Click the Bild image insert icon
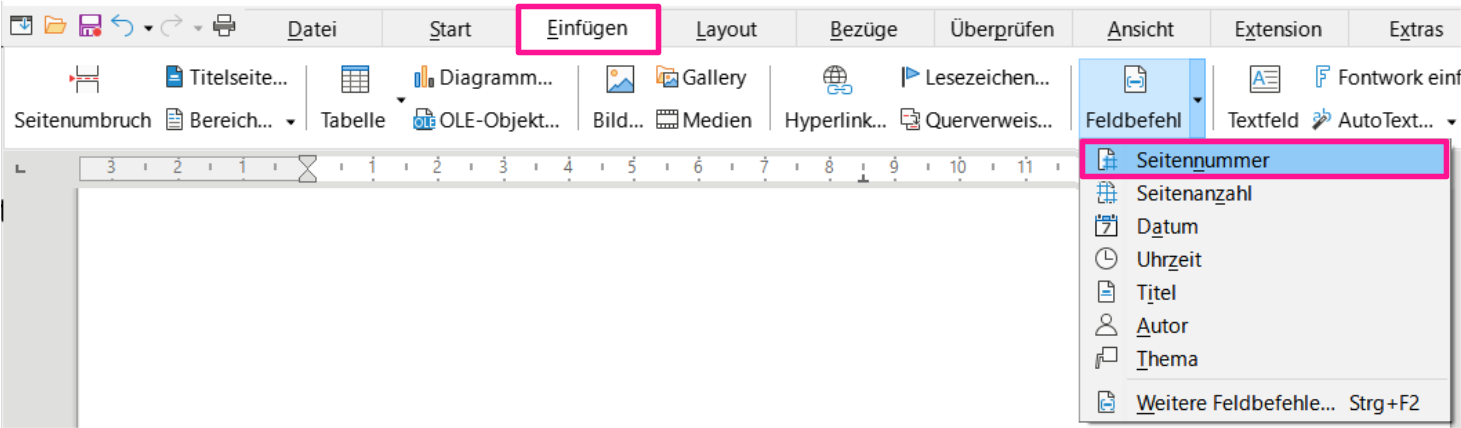Screen dimensions: 1461x428 620,79
